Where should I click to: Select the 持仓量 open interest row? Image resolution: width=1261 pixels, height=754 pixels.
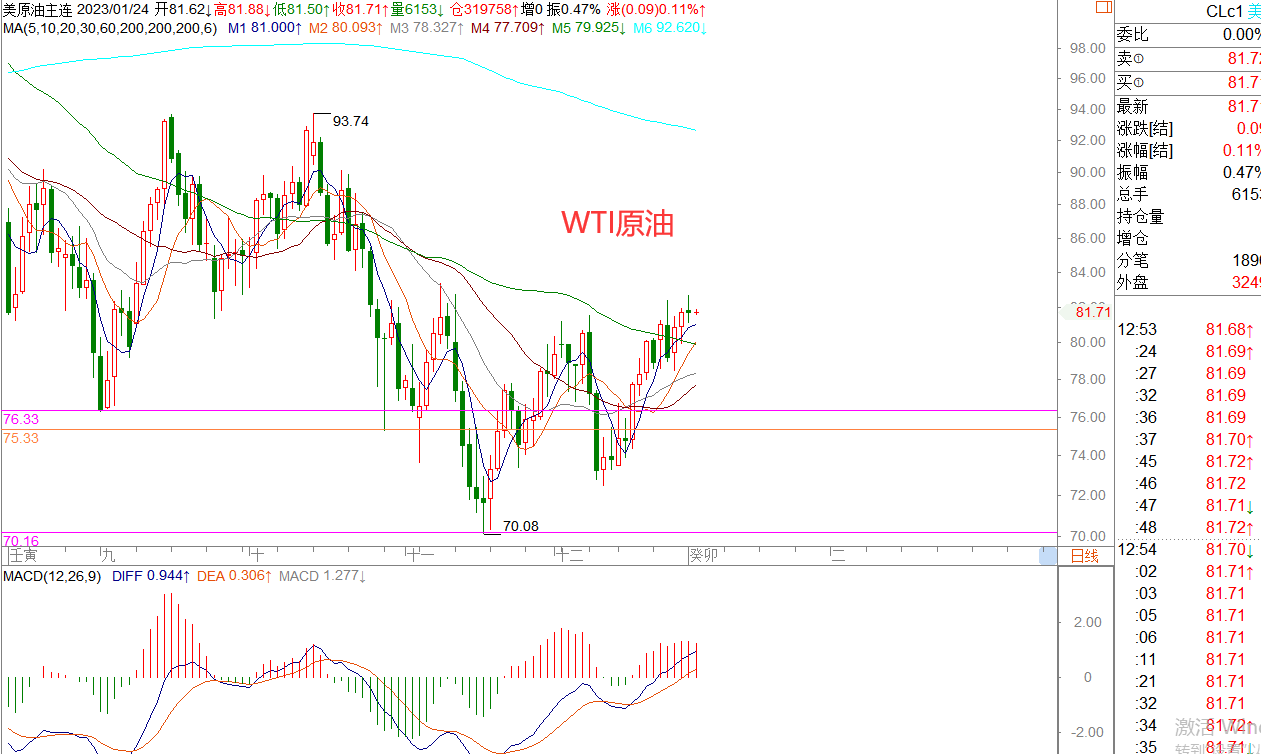click(1189, 216)
